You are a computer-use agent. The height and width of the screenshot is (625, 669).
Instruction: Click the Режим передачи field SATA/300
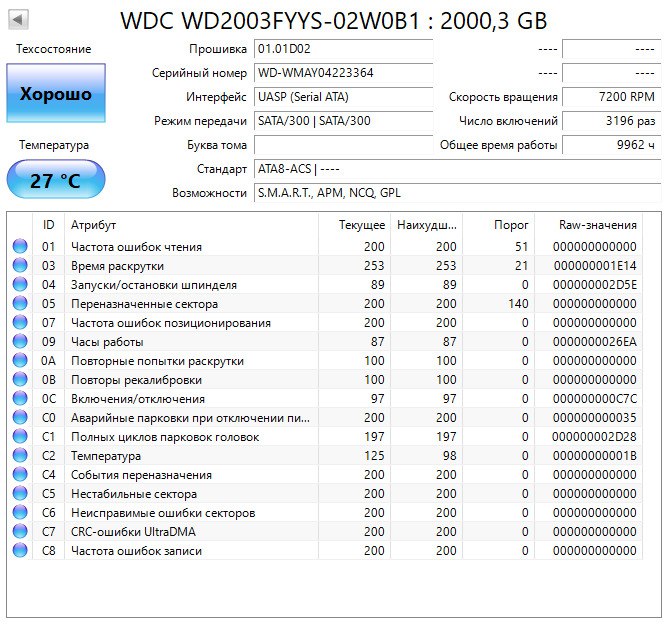click(x=343, y=121)
